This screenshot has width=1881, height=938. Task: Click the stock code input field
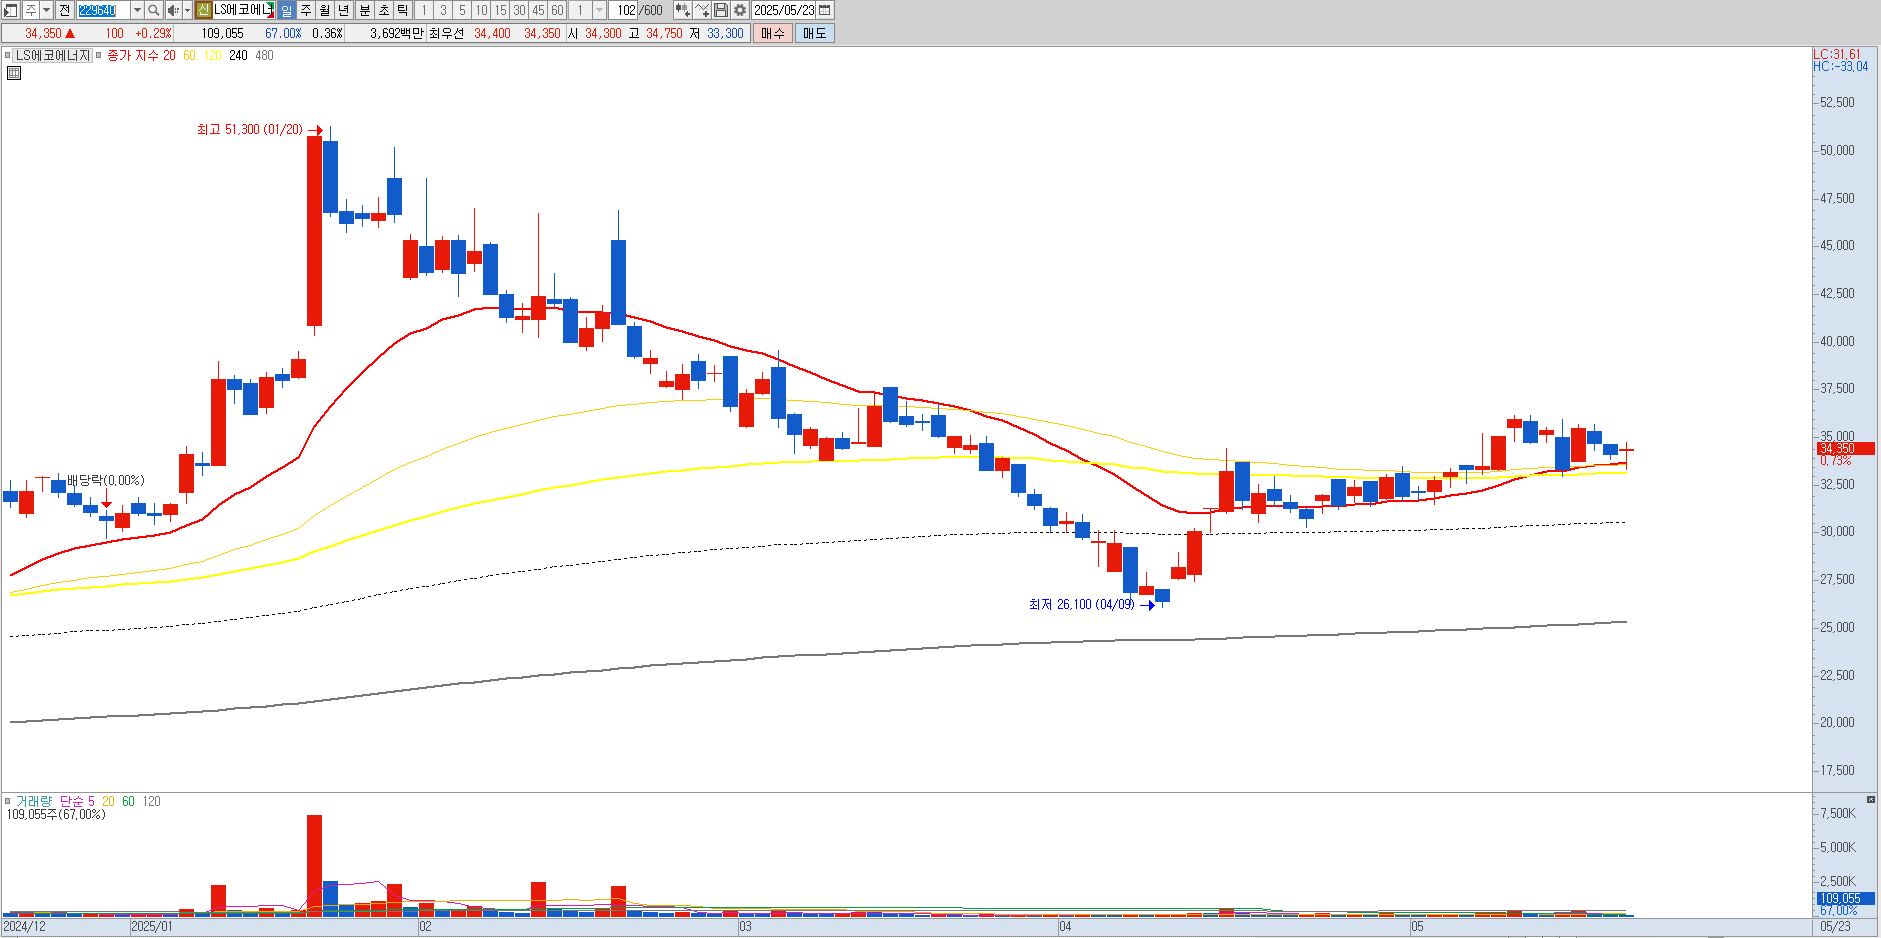point(103,10)
